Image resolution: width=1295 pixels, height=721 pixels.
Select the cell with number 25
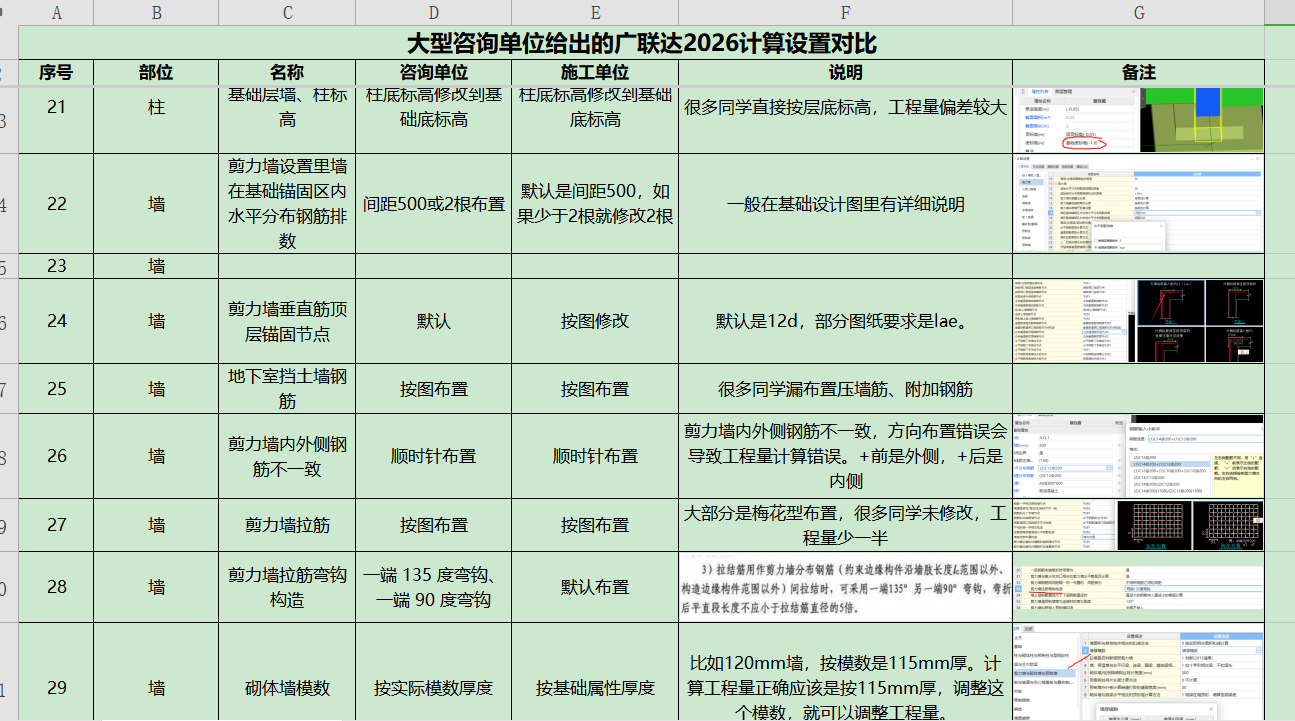point(56,389)
